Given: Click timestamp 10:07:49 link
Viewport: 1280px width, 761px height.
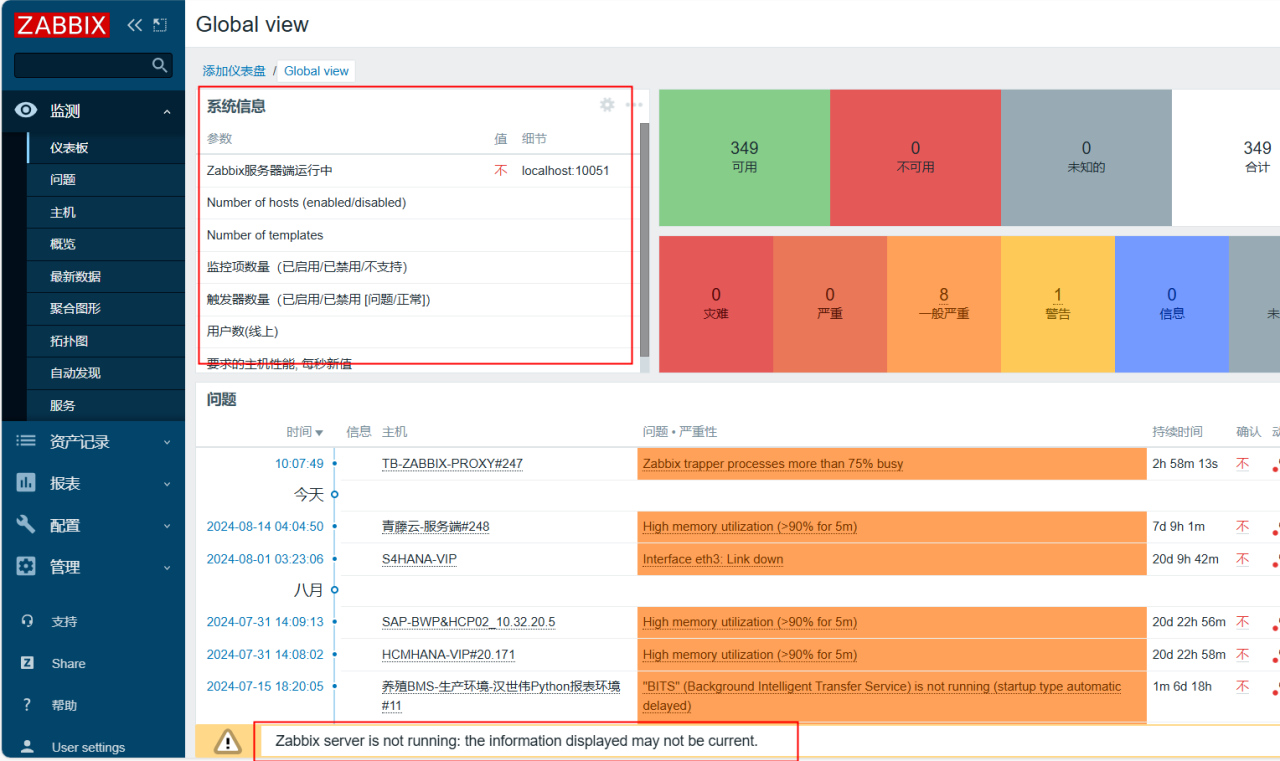Looking at the screenshot, I should coord(299,464).
